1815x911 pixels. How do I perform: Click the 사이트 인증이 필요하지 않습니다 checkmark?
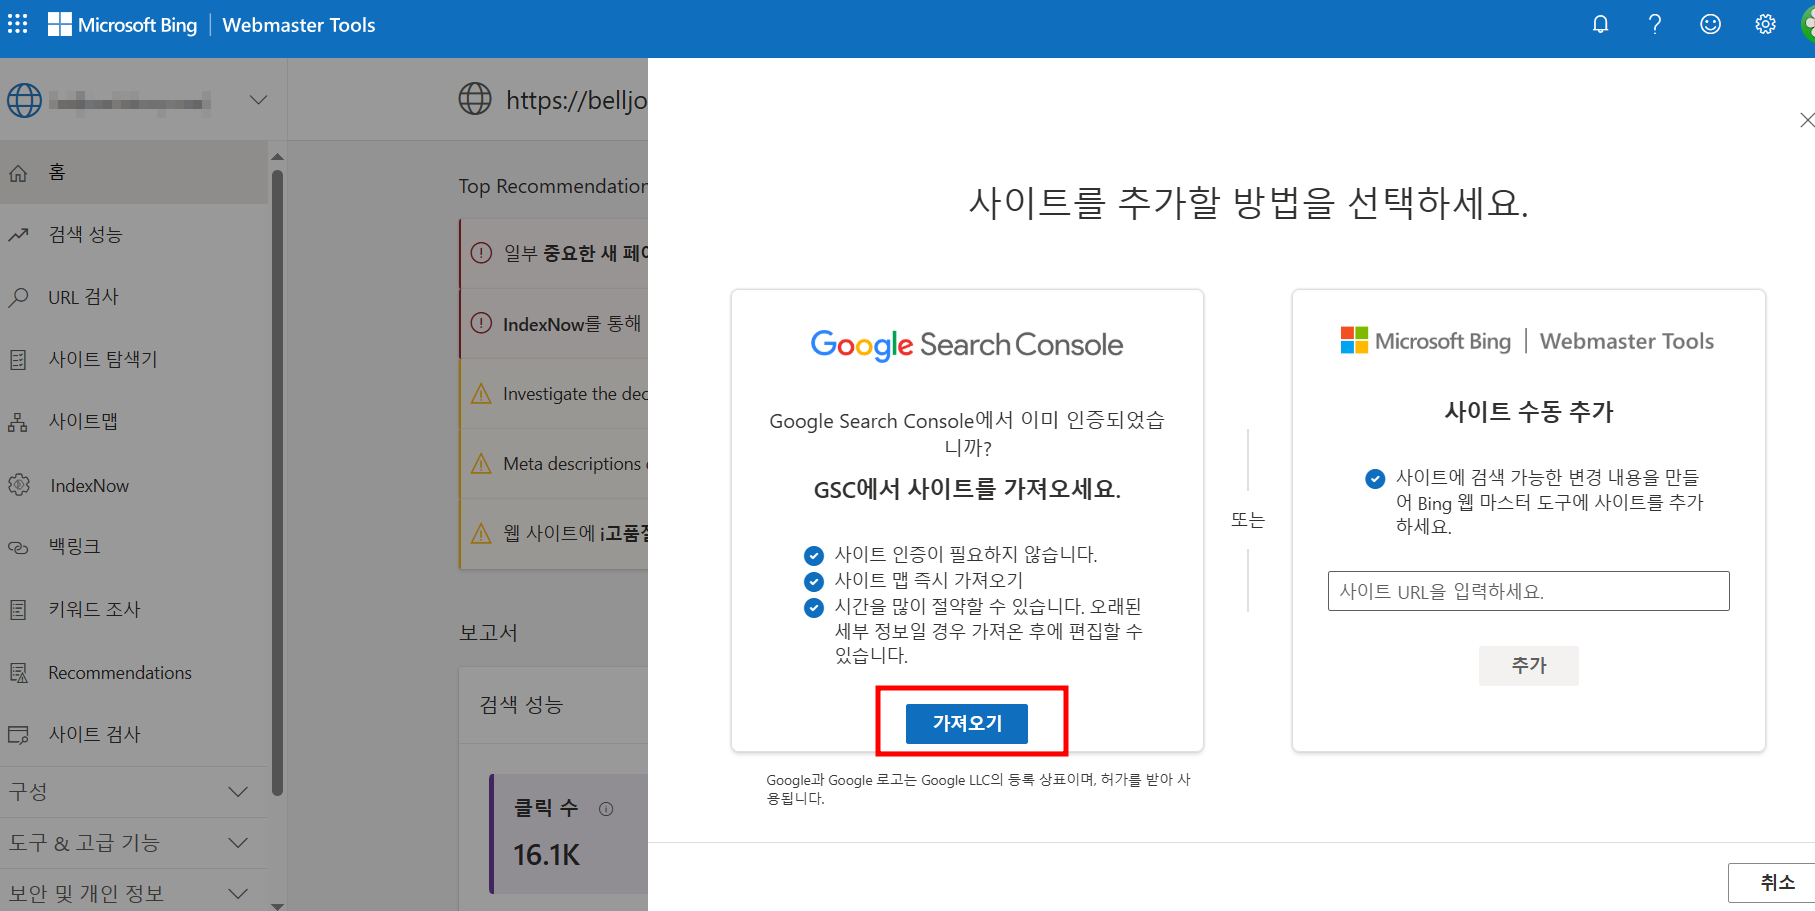tap(814, 555)
